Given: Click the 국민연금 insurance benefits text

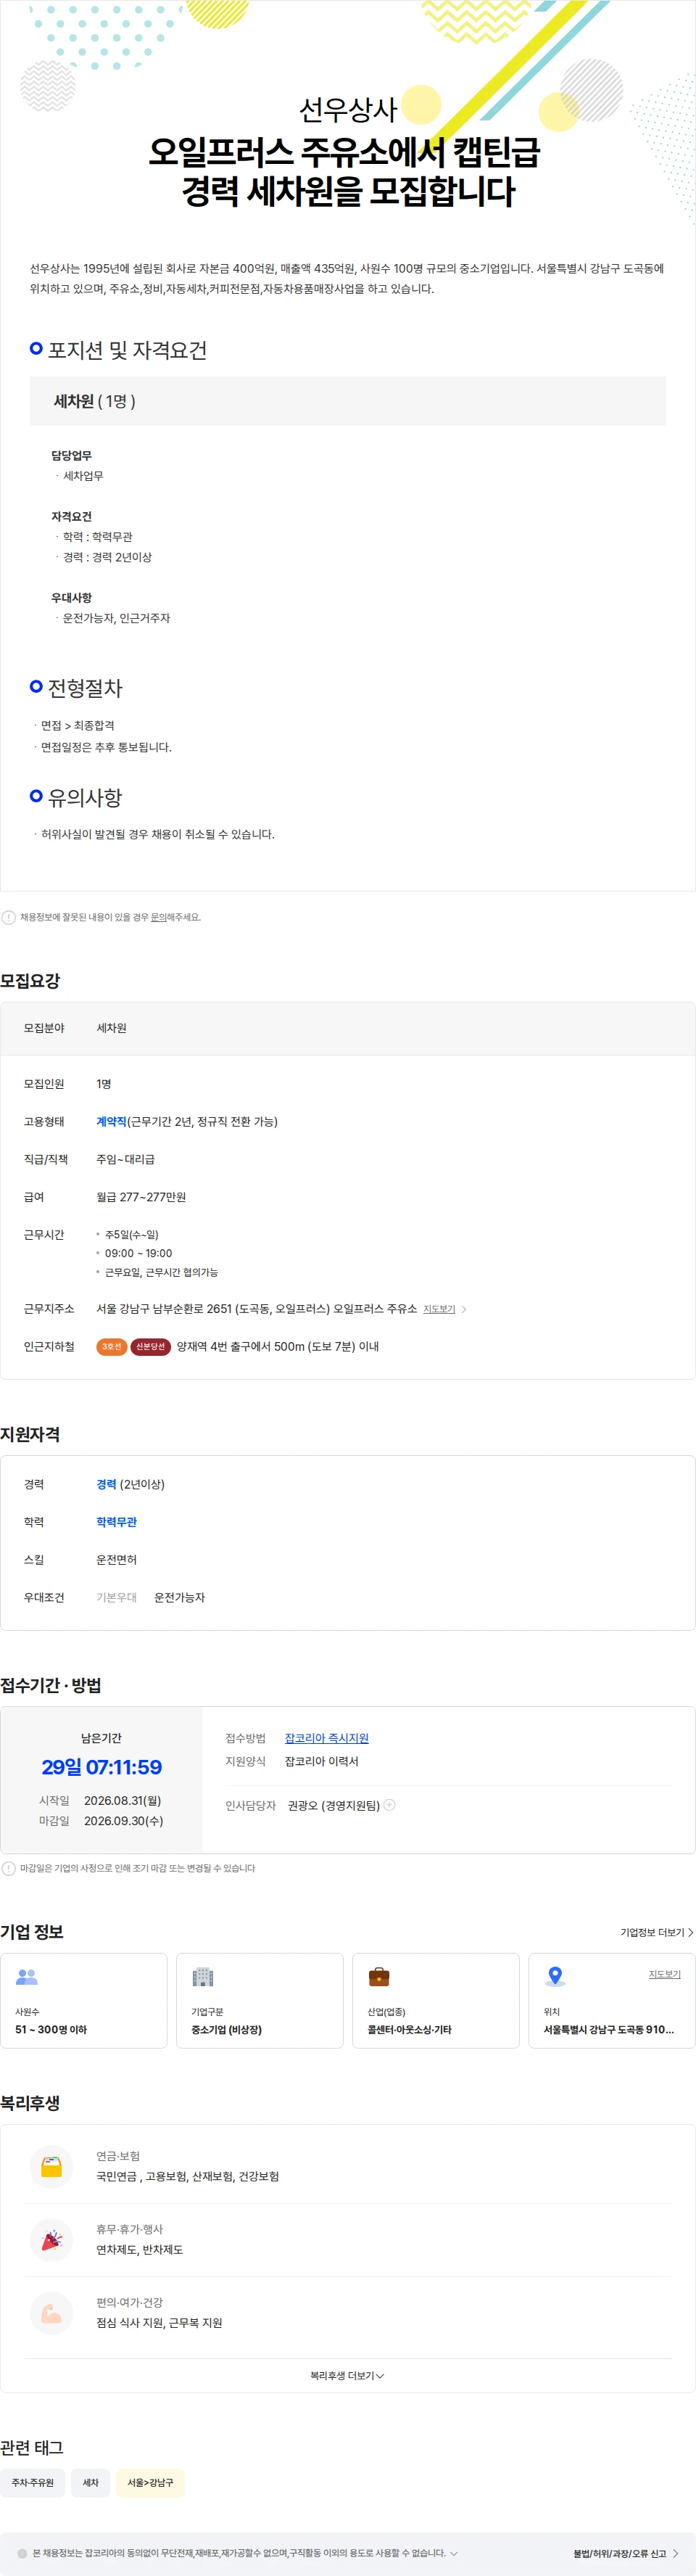Looking at the screenshot, I should (x=187, y=2176).
